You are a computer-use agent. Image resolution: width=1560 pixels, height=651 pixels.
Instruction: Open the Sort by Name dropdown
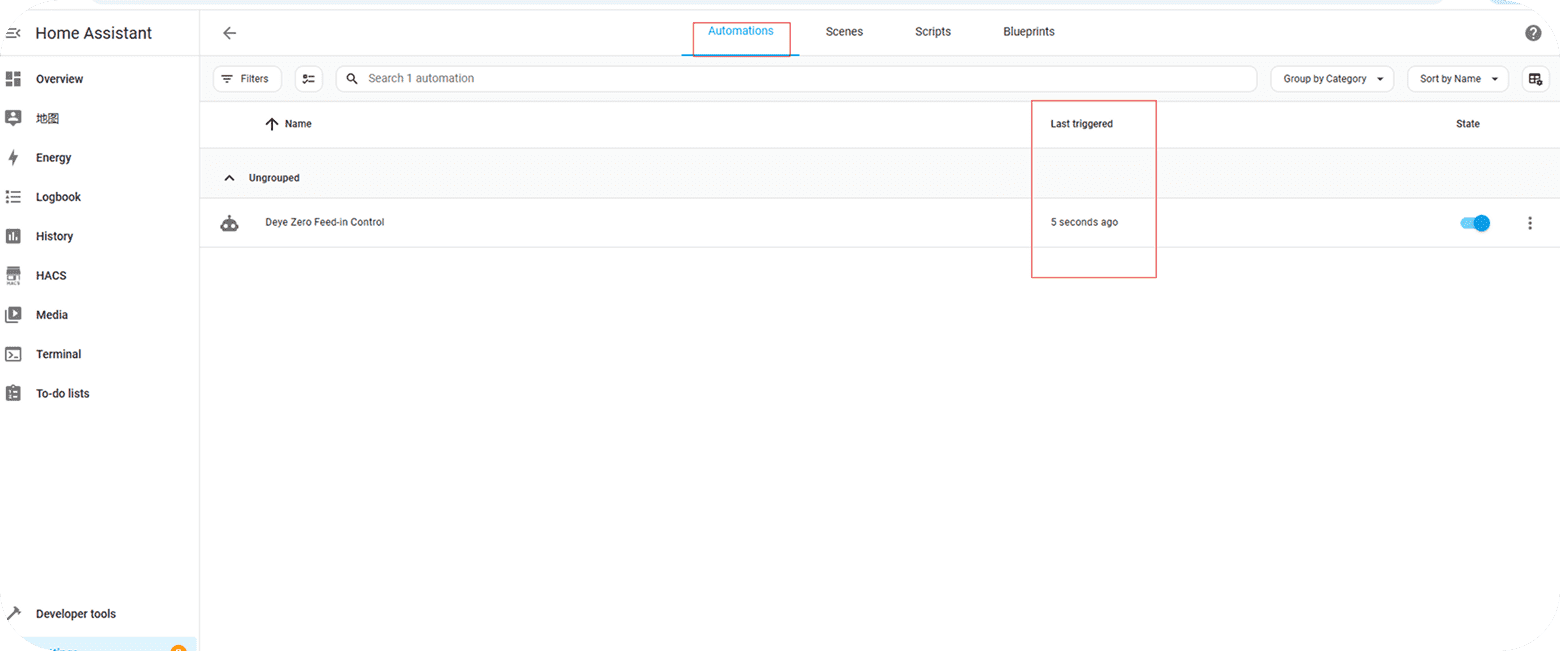1457,79
